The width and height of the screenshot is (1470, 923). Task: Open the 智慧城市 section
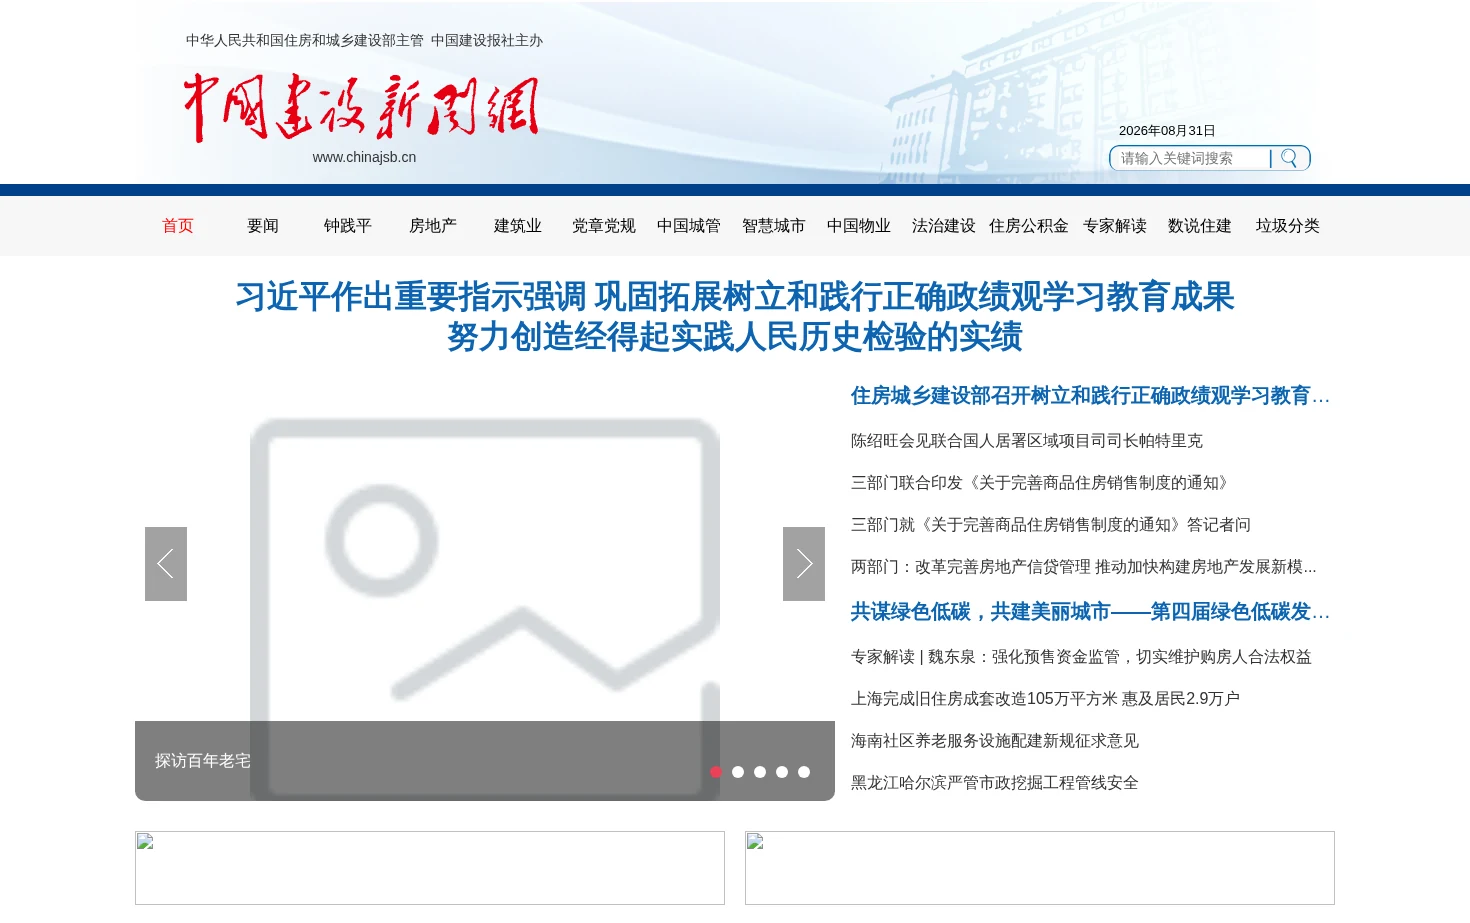pyautogui.click(x=774, y=226)
